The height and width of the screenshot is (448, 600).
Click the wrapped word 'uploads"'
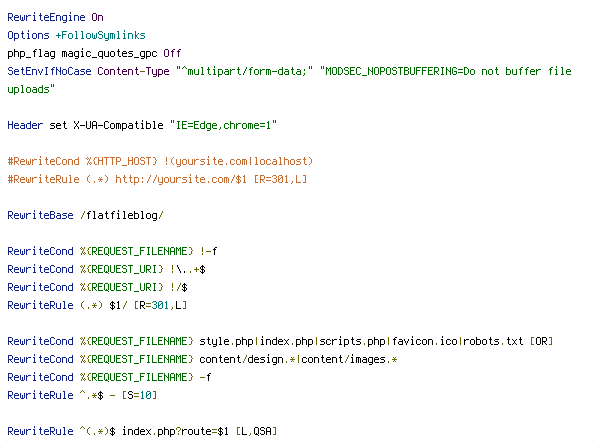point(31,89)
